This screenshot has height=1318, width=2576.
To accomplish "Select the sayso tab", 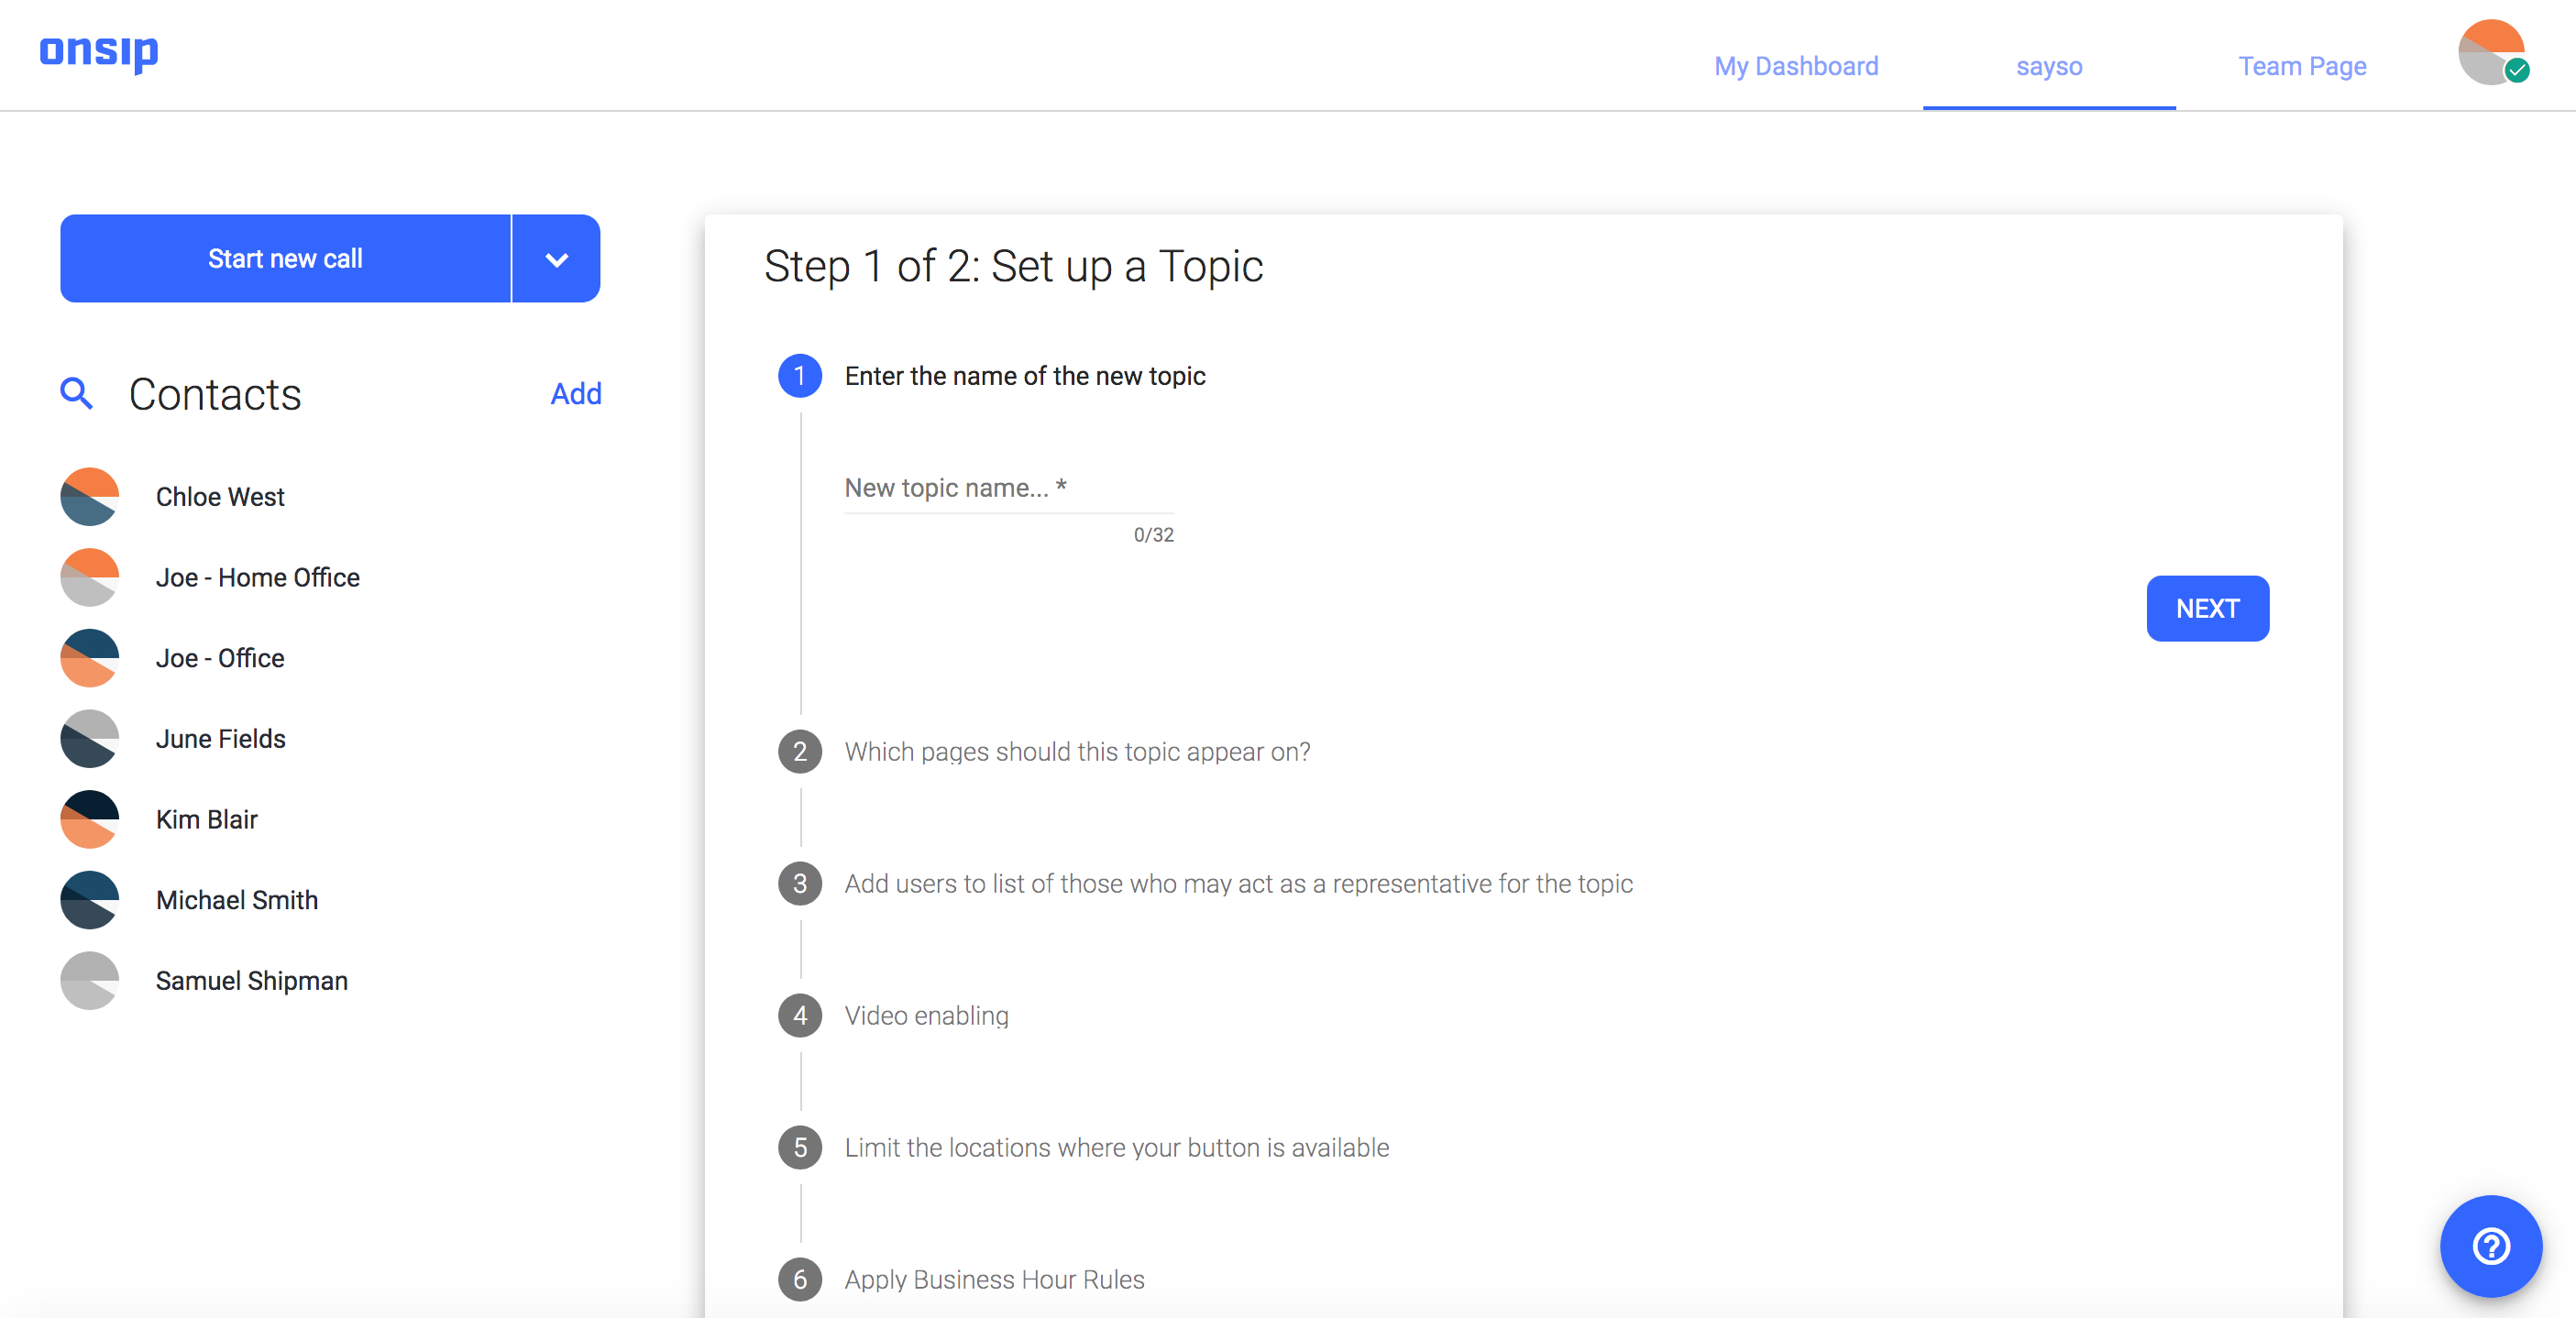I will coord(2049,66).
